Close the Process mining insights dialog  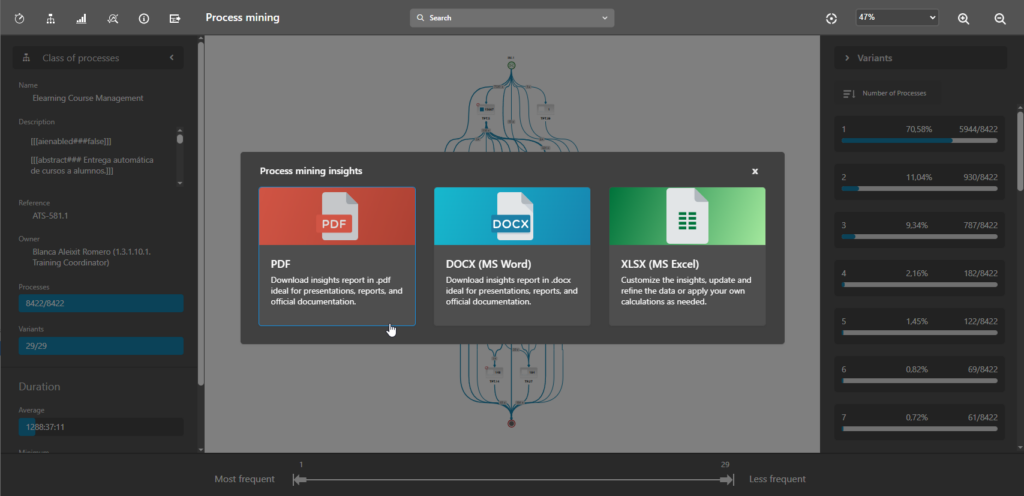755,171
